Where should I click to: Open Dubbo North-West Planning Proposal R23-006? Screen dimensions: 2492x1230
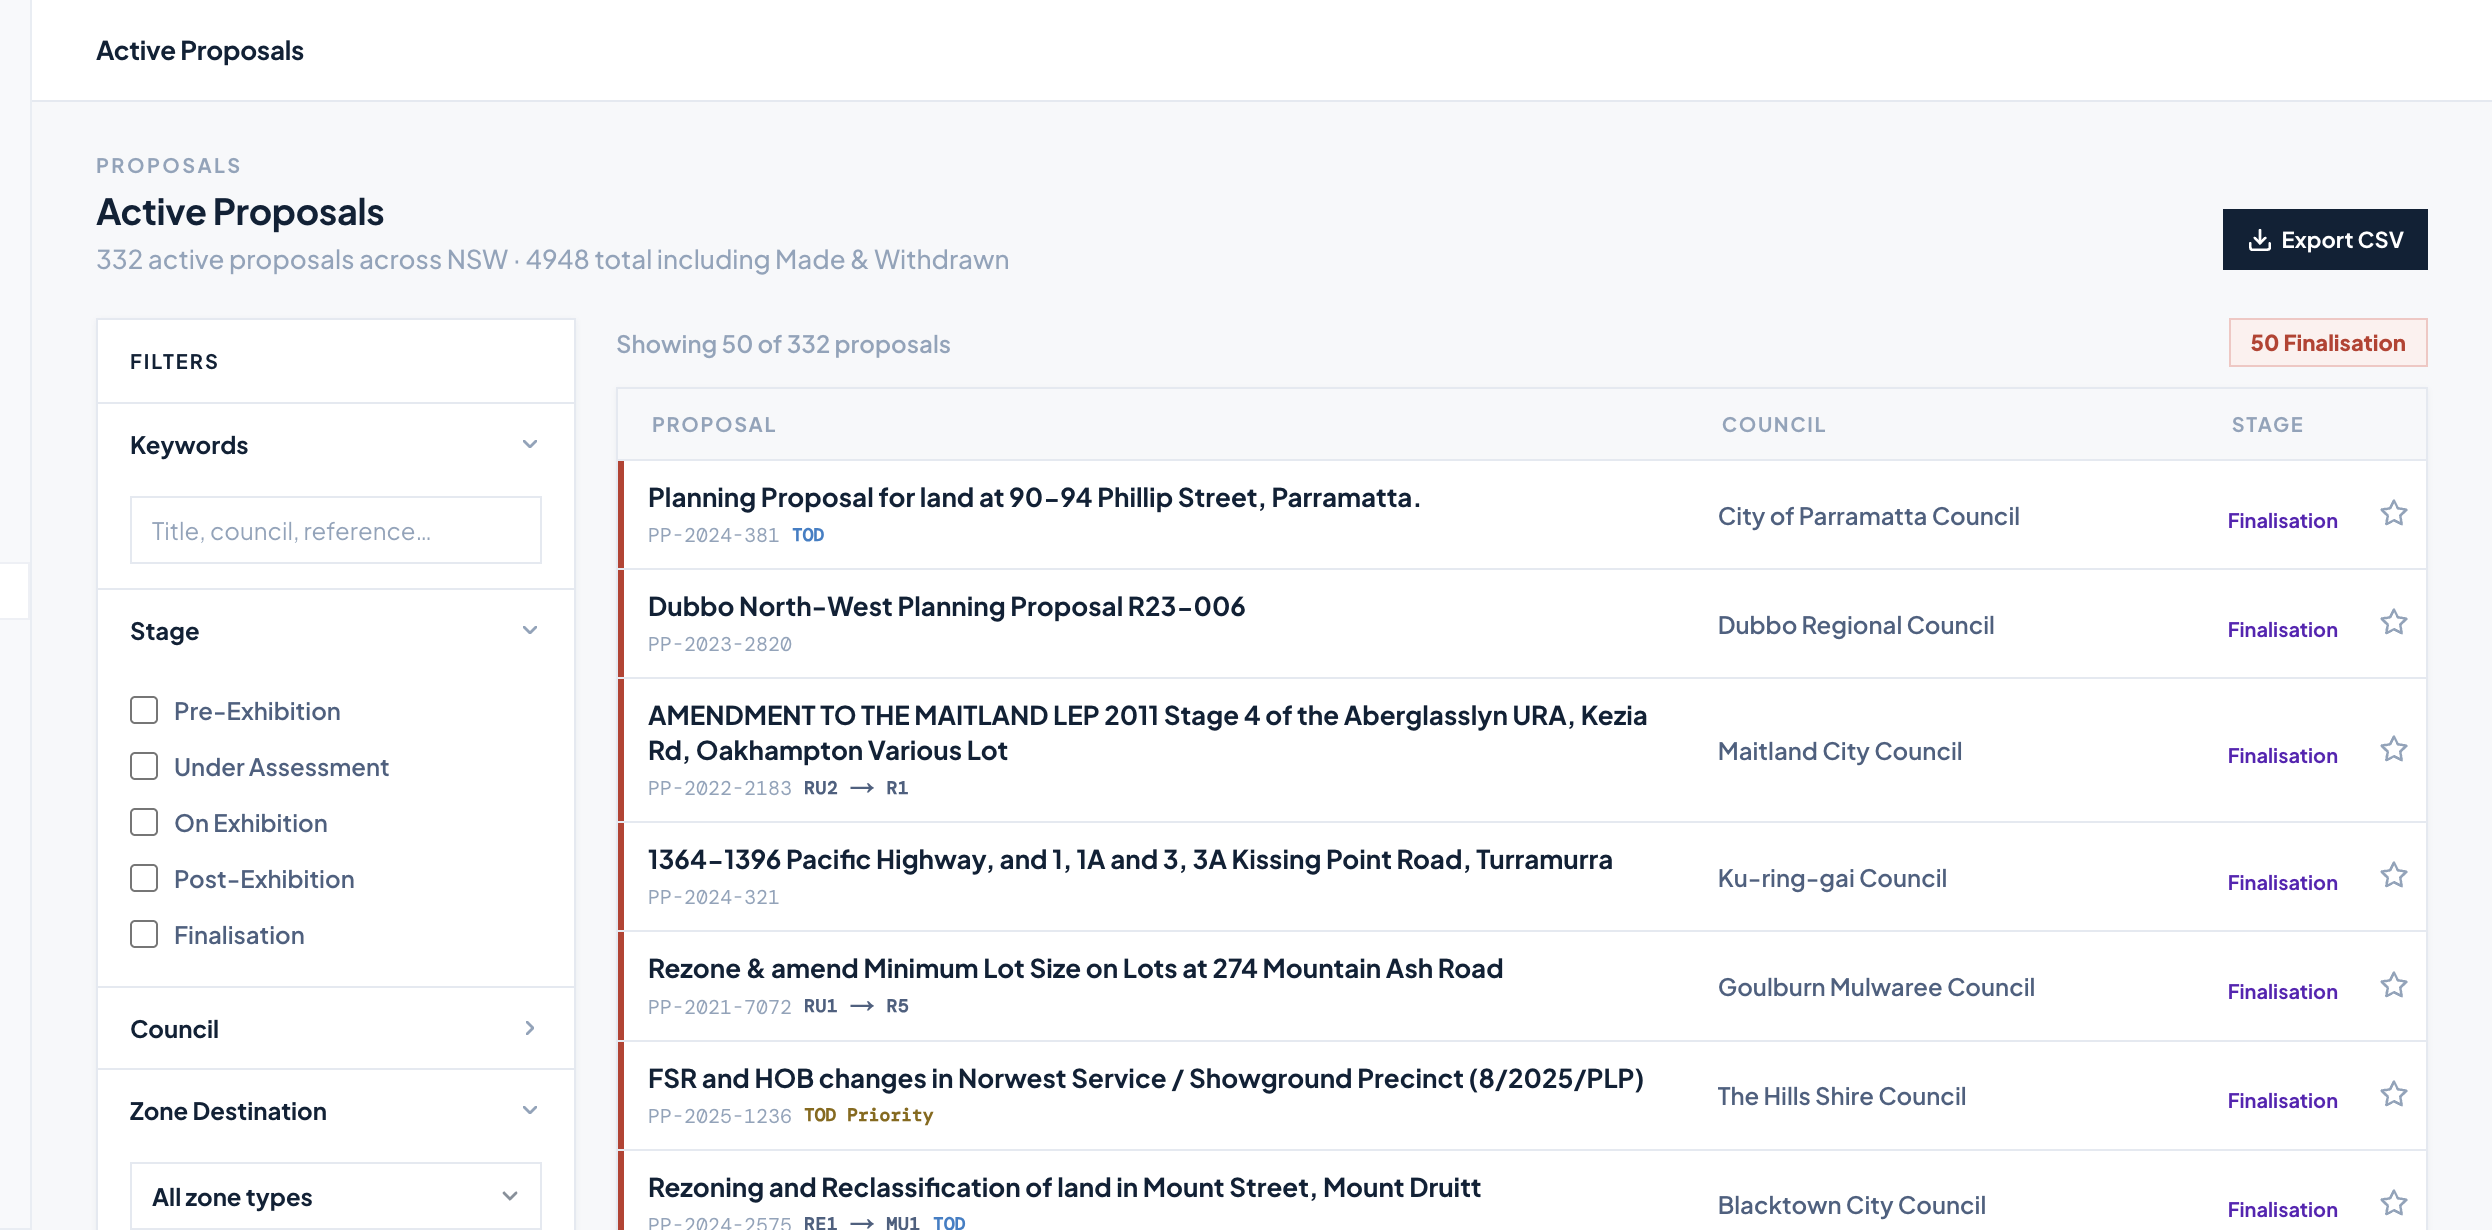(946, 606)
